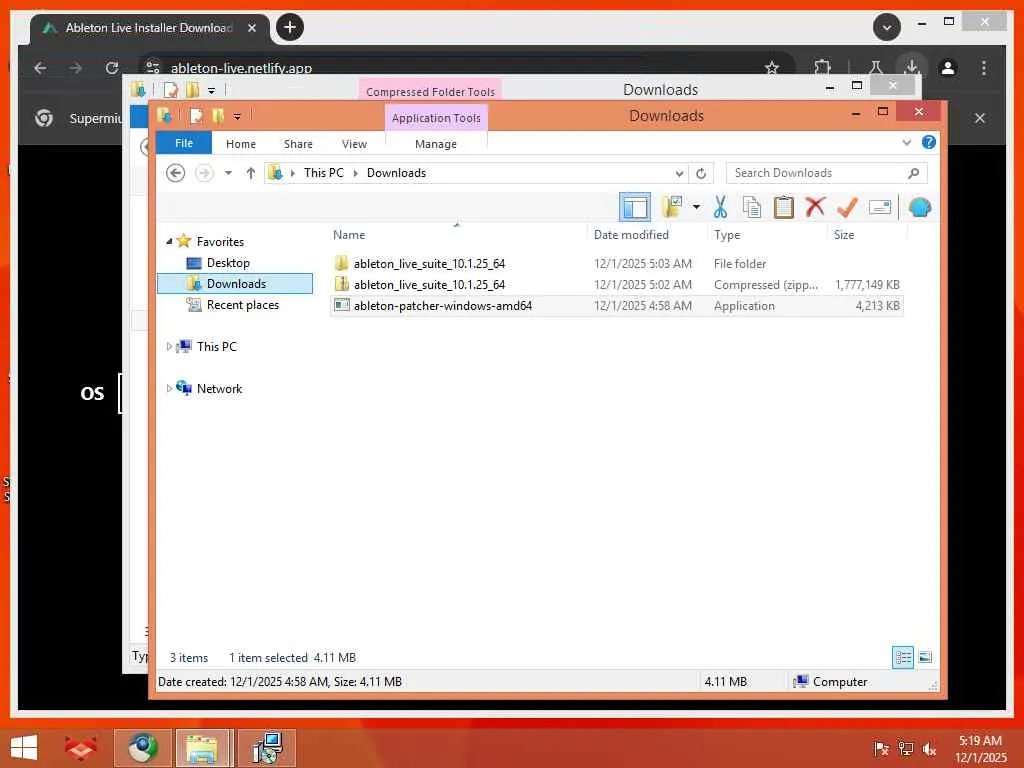The width and height of the screenshot is (1024, 768).
Task: Click the Chrome reload button
Action: (112, 68)
